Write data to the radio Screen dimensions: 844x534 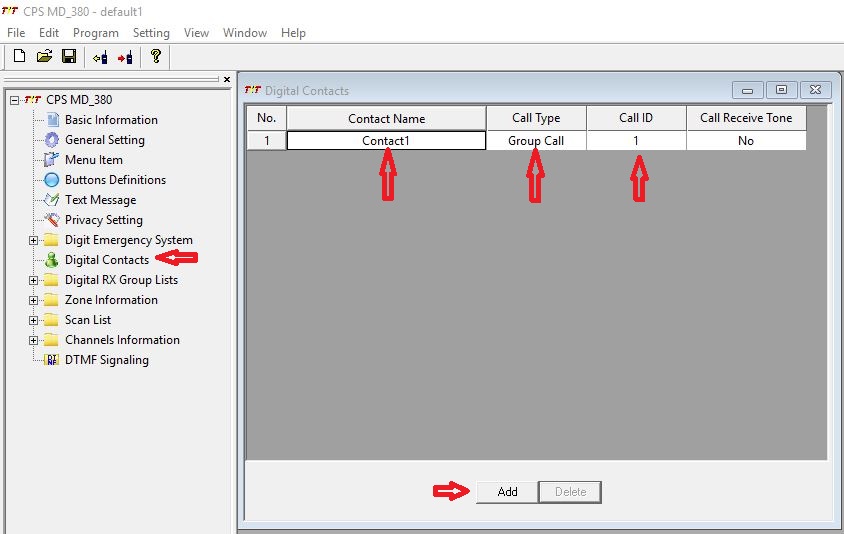coord(125,57)
